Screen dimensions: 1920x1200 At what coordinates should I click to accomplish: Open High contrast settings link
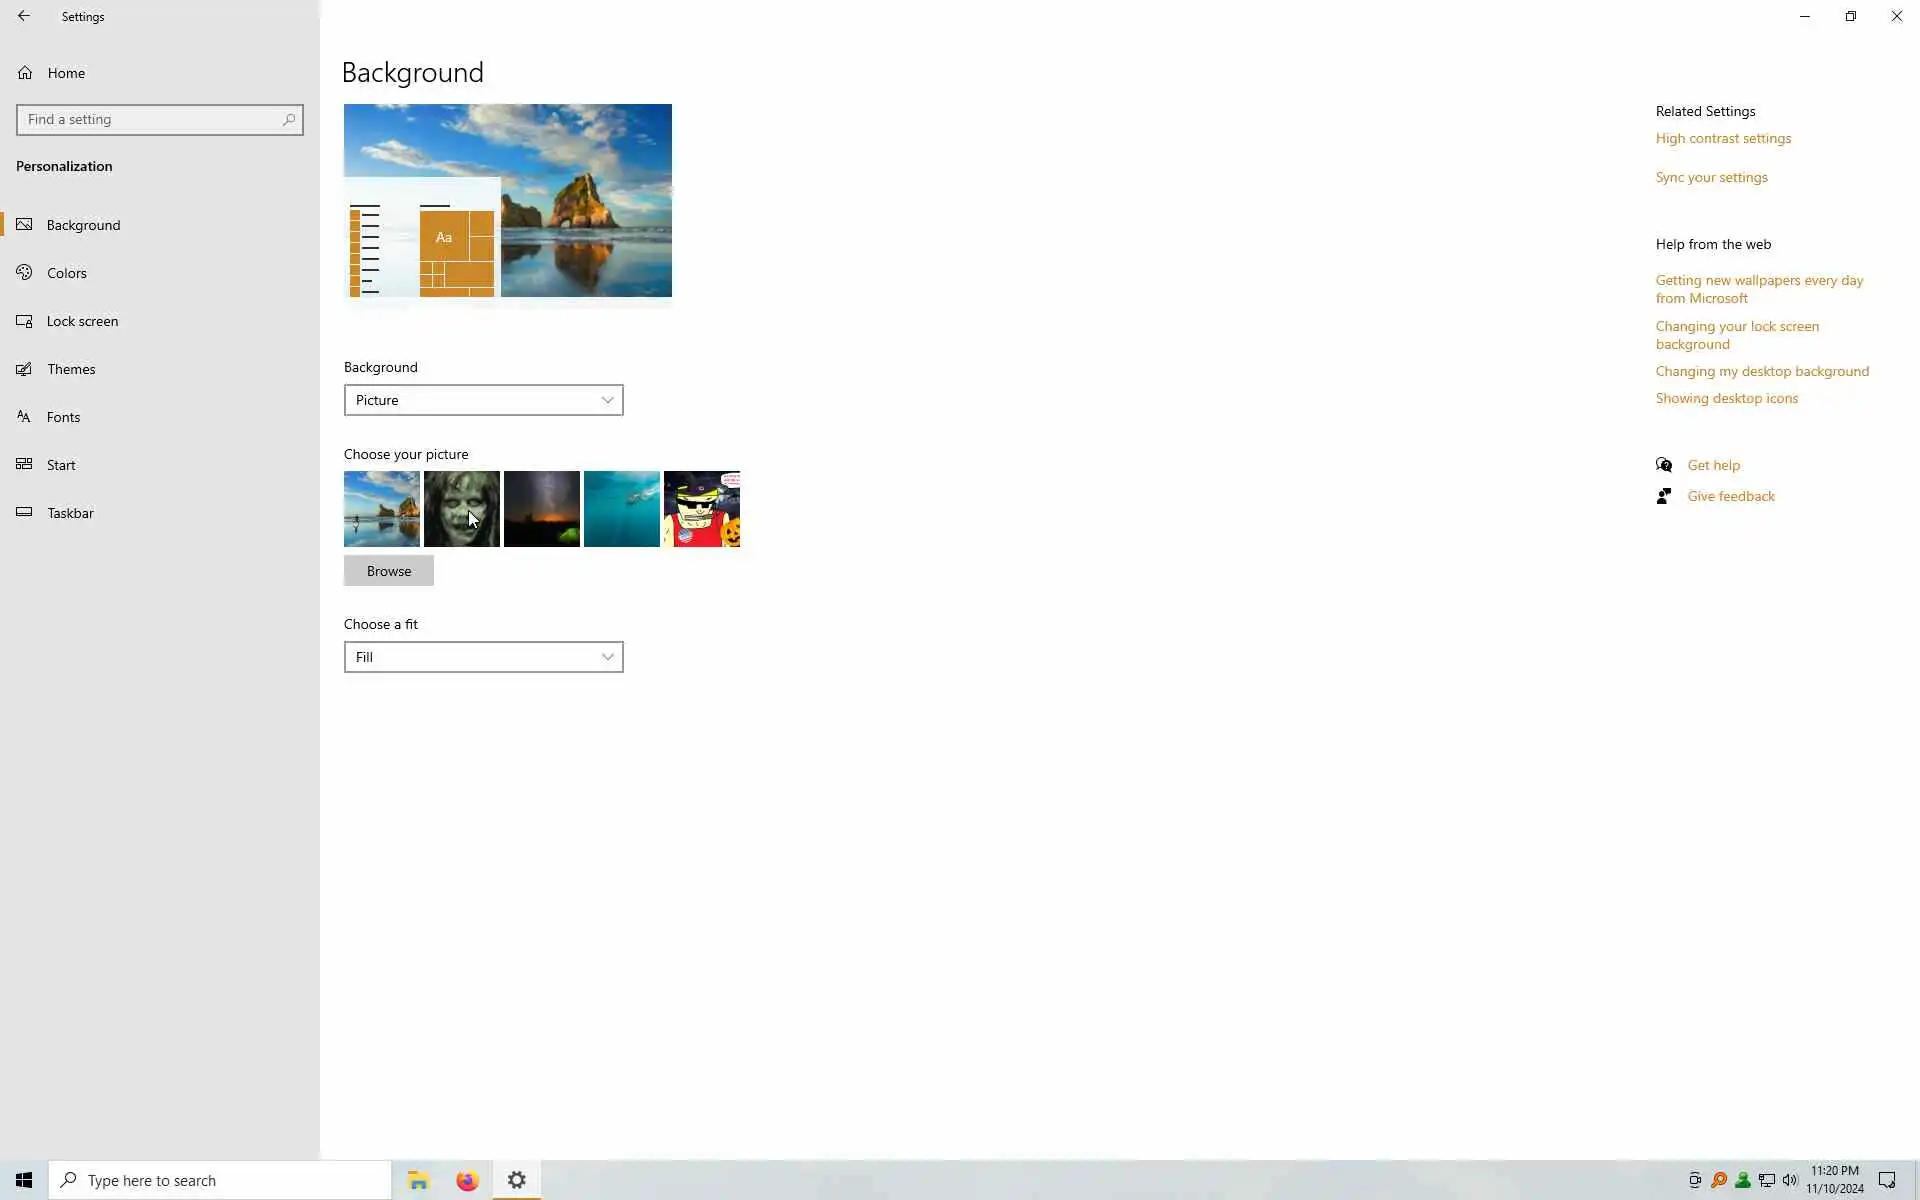[1723, 139]
